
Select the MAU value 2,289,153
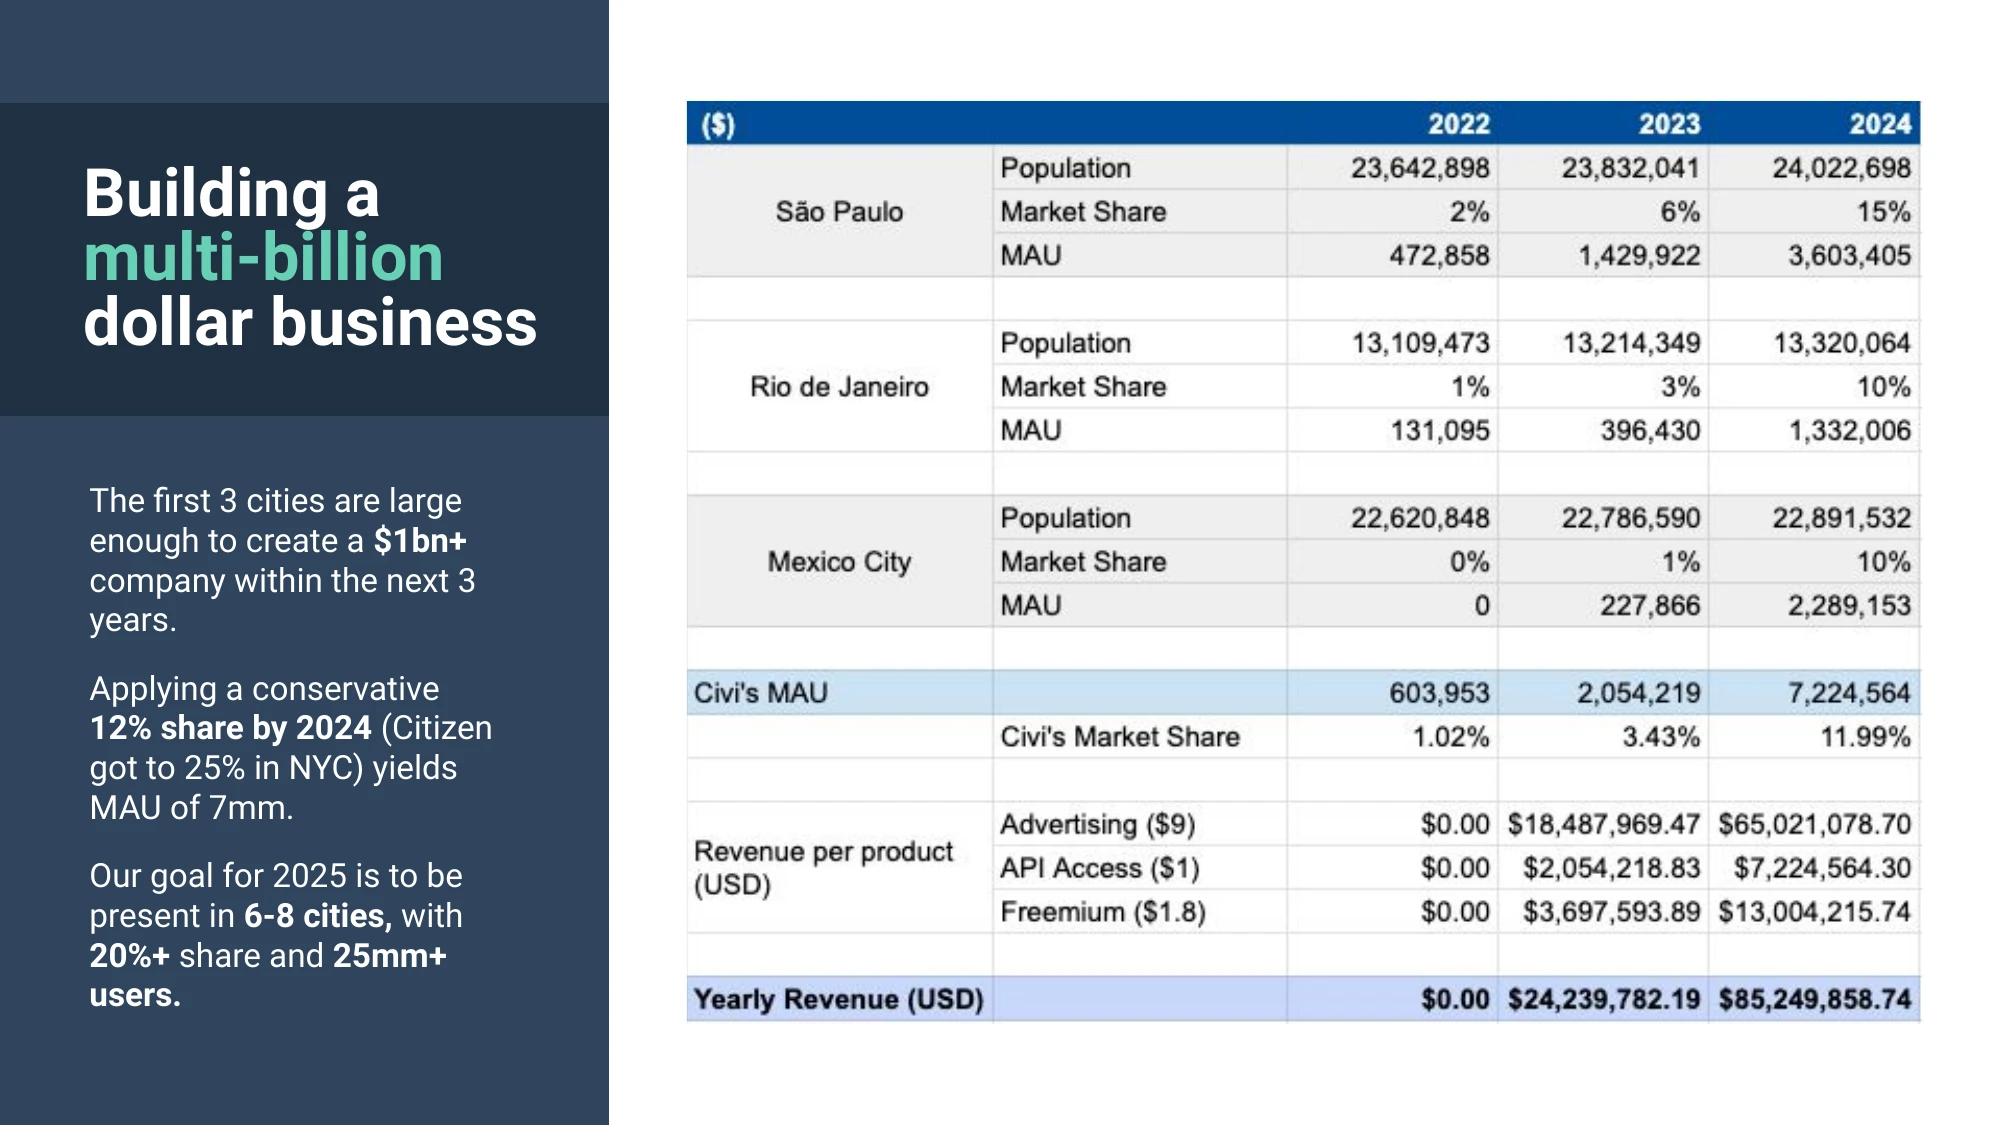pyautogui.click(x=1850, y=606)
